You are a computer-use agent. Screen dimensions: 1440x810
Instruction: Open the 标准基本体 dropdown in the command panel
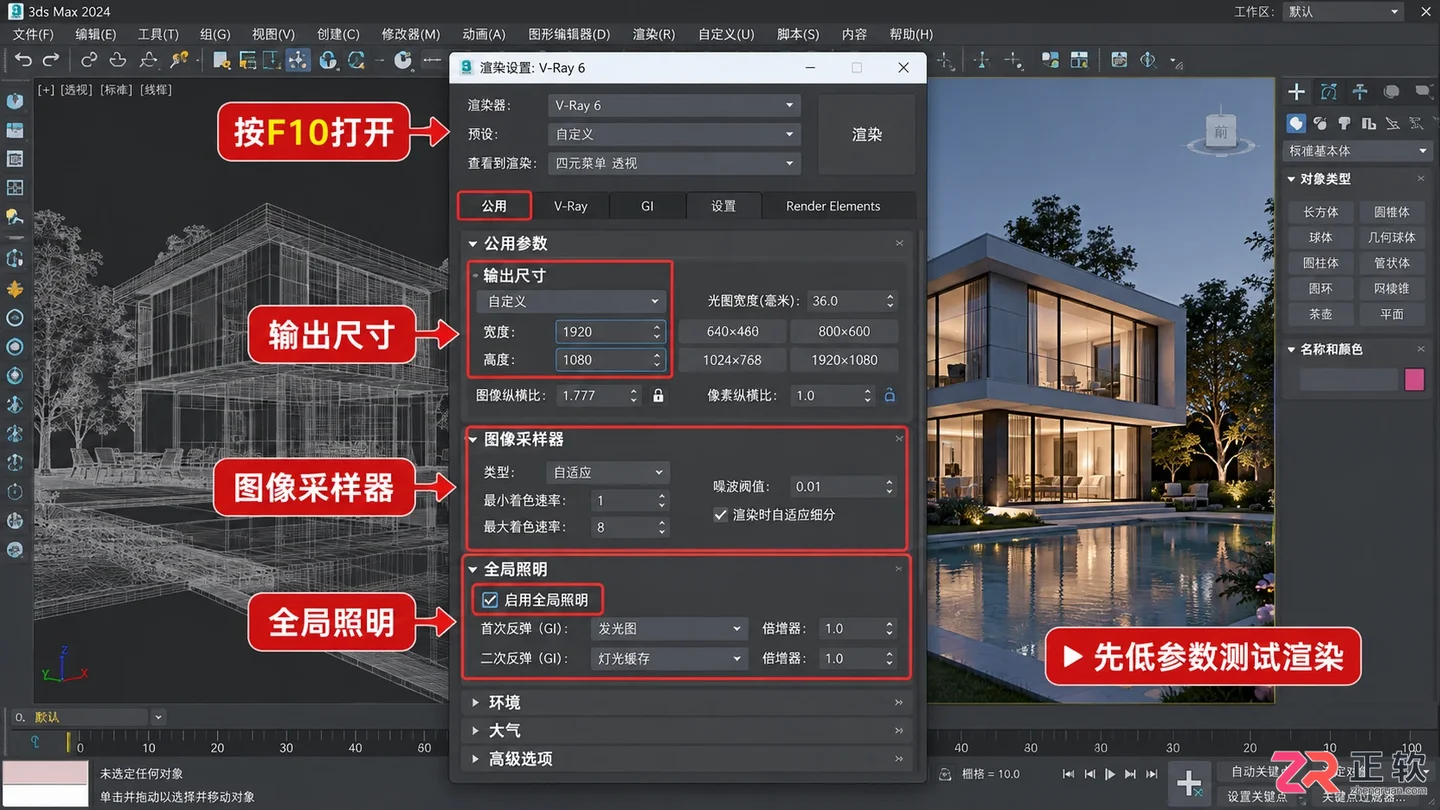(1358, 151)
